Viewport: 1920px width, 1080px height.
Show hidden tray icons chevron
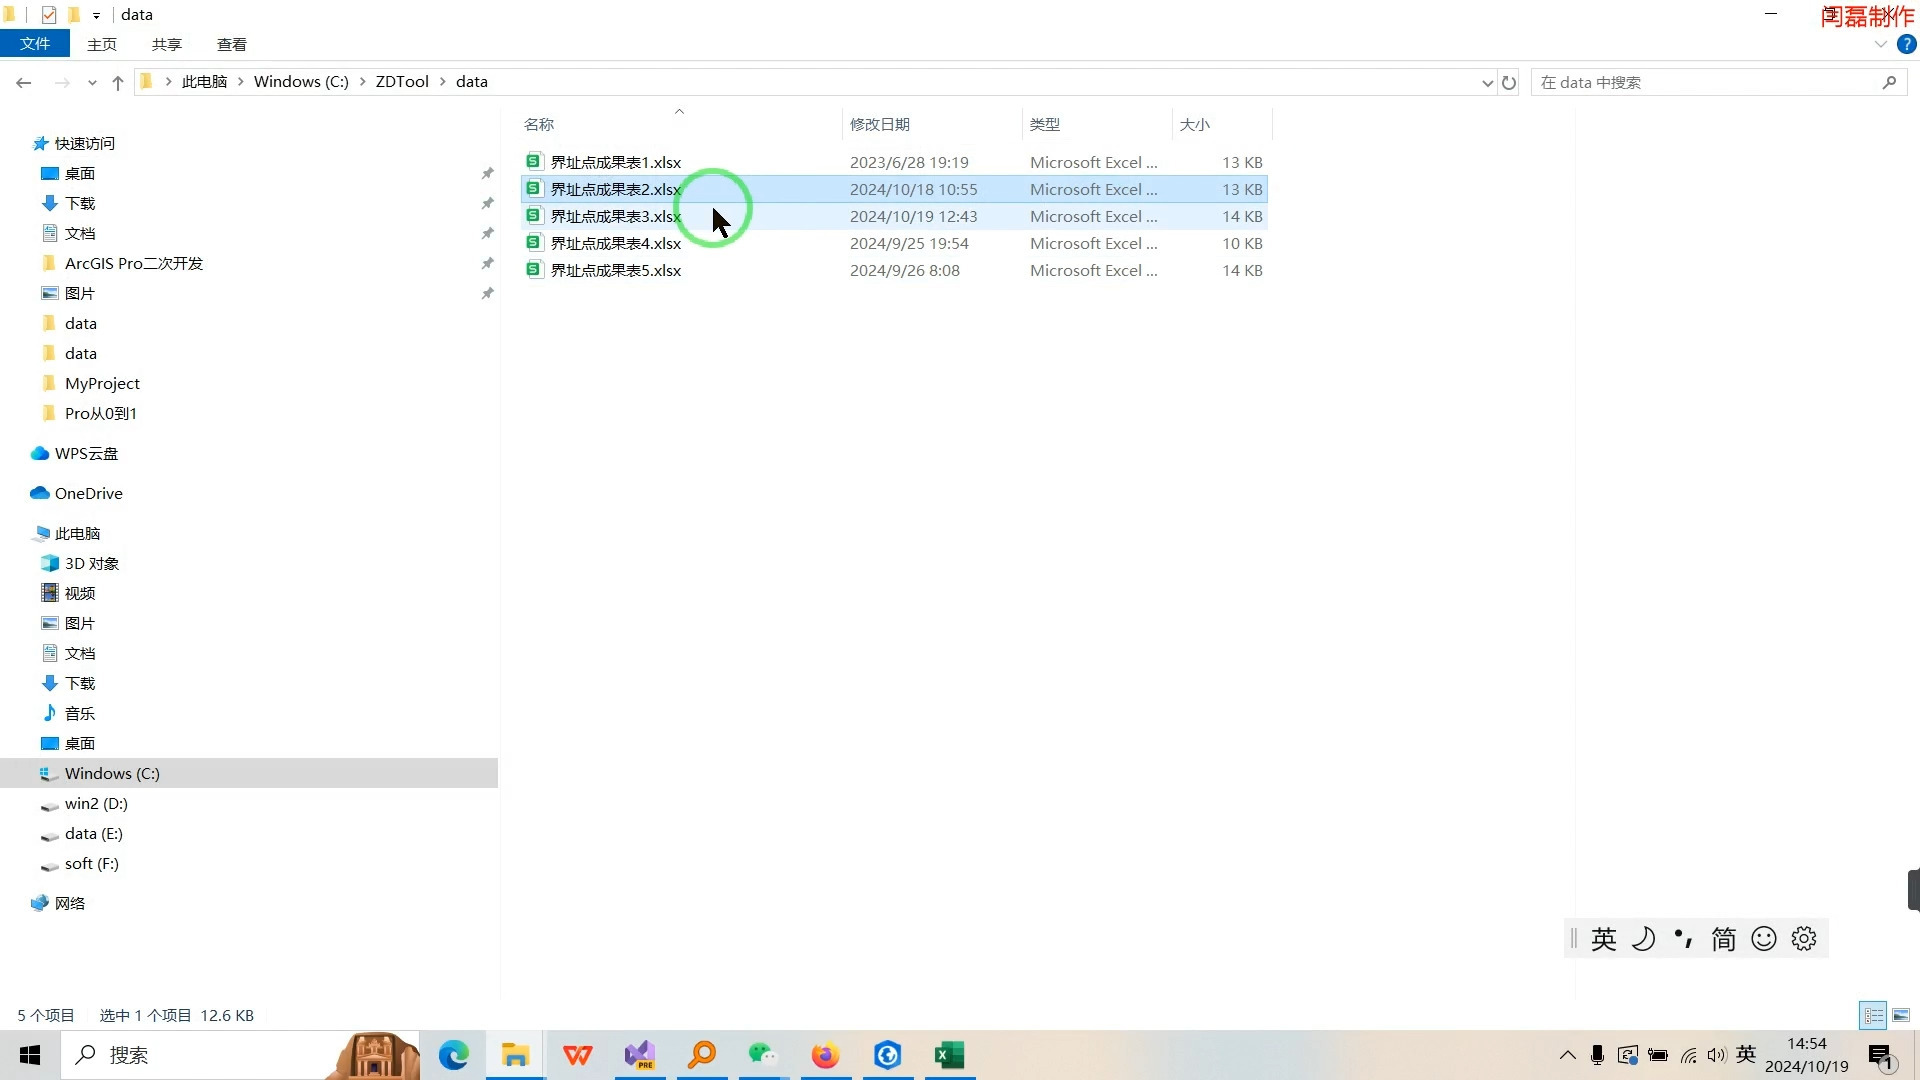[1567, 1055]
